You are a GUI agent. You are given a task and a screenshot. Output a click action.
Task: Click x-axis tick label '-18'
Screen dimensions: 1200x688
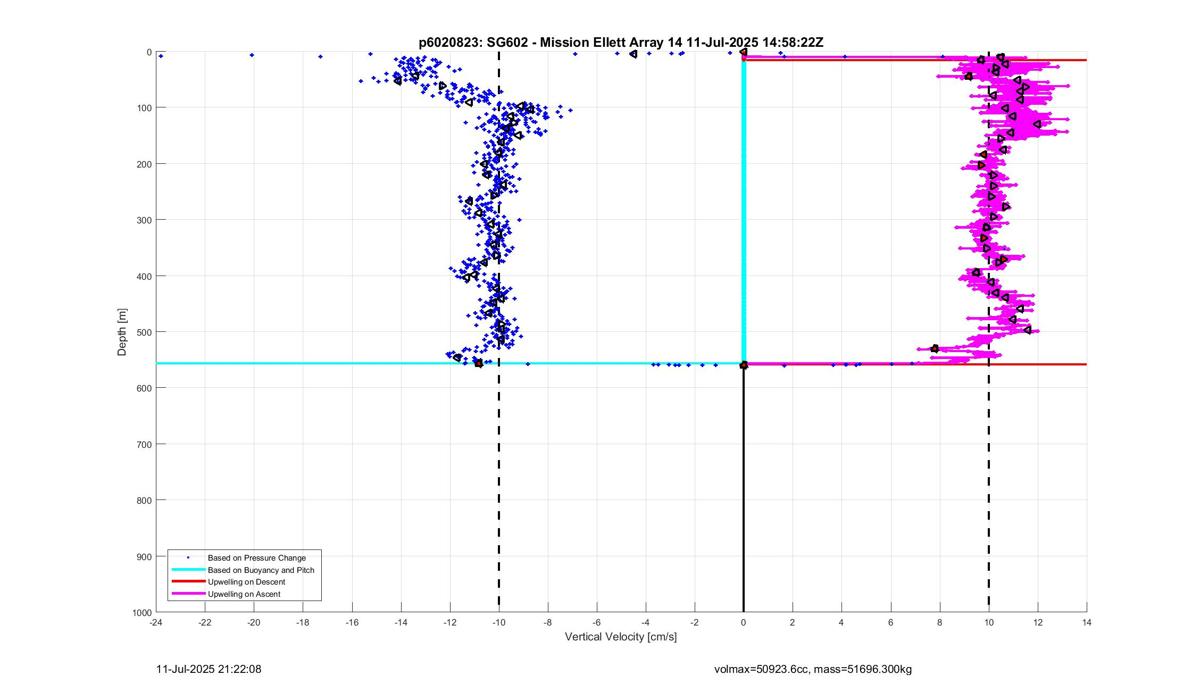point(303,622)
